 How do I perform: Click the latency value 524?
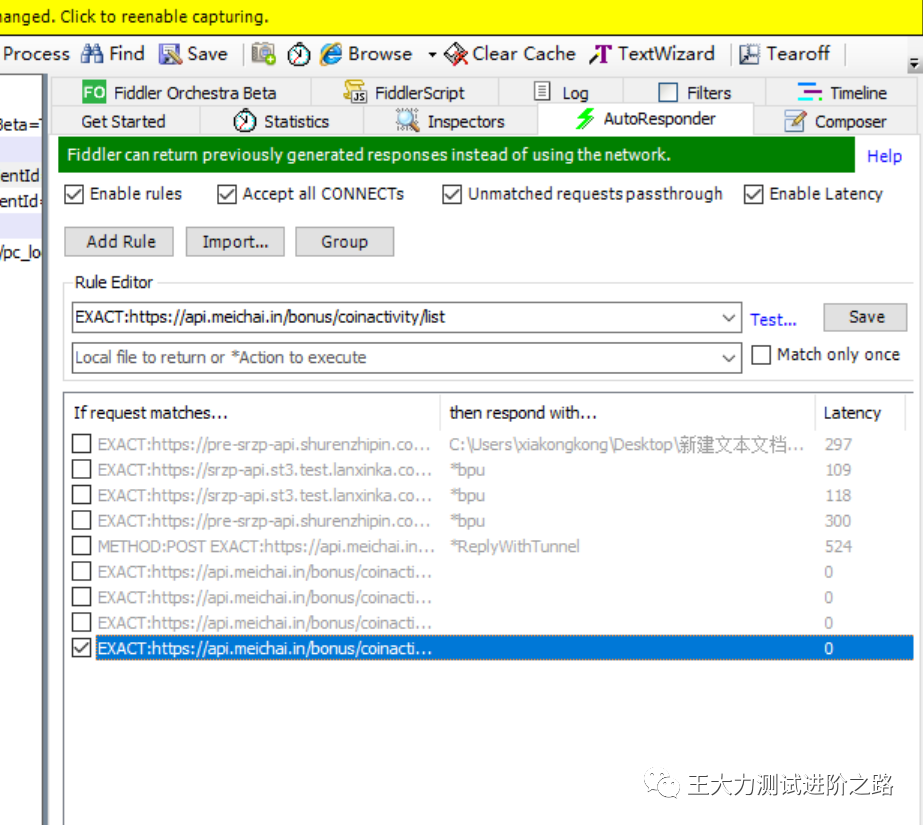click(838, 547)
